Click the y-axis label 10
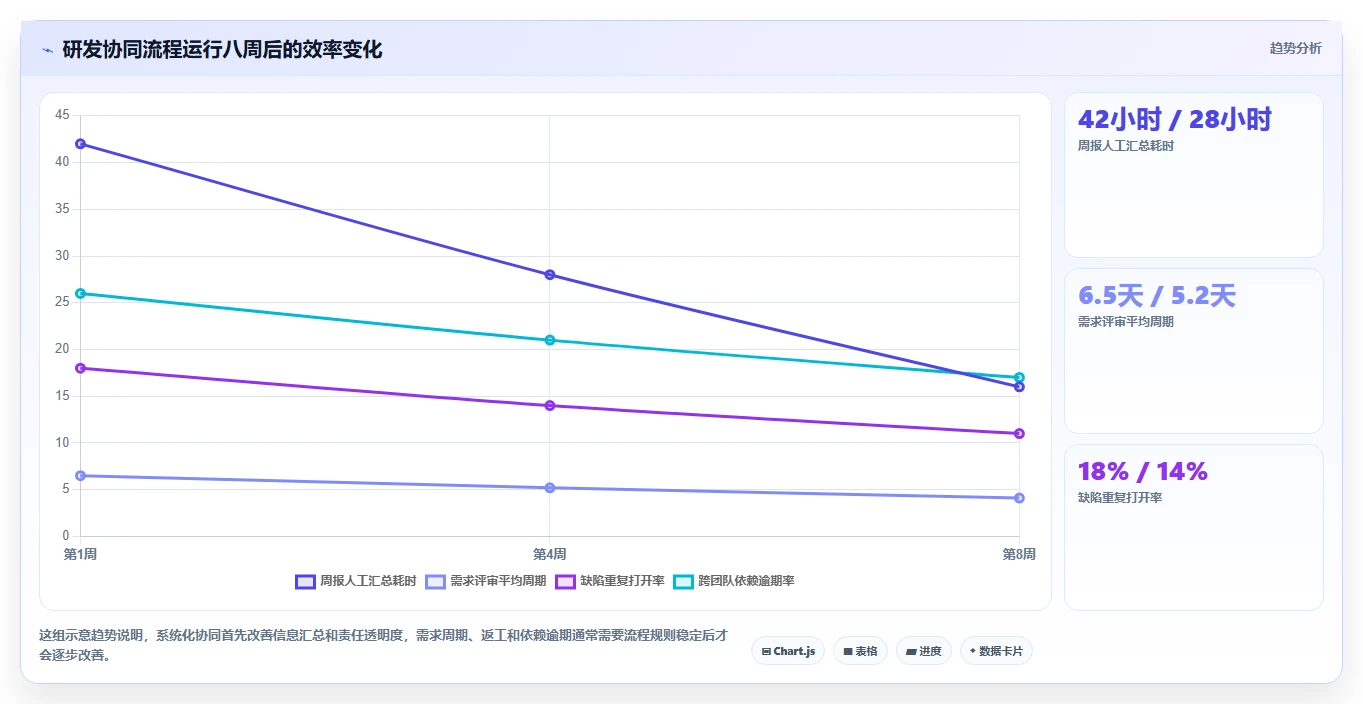Viewport: 1363px width, 704px height. click(62, 442)
